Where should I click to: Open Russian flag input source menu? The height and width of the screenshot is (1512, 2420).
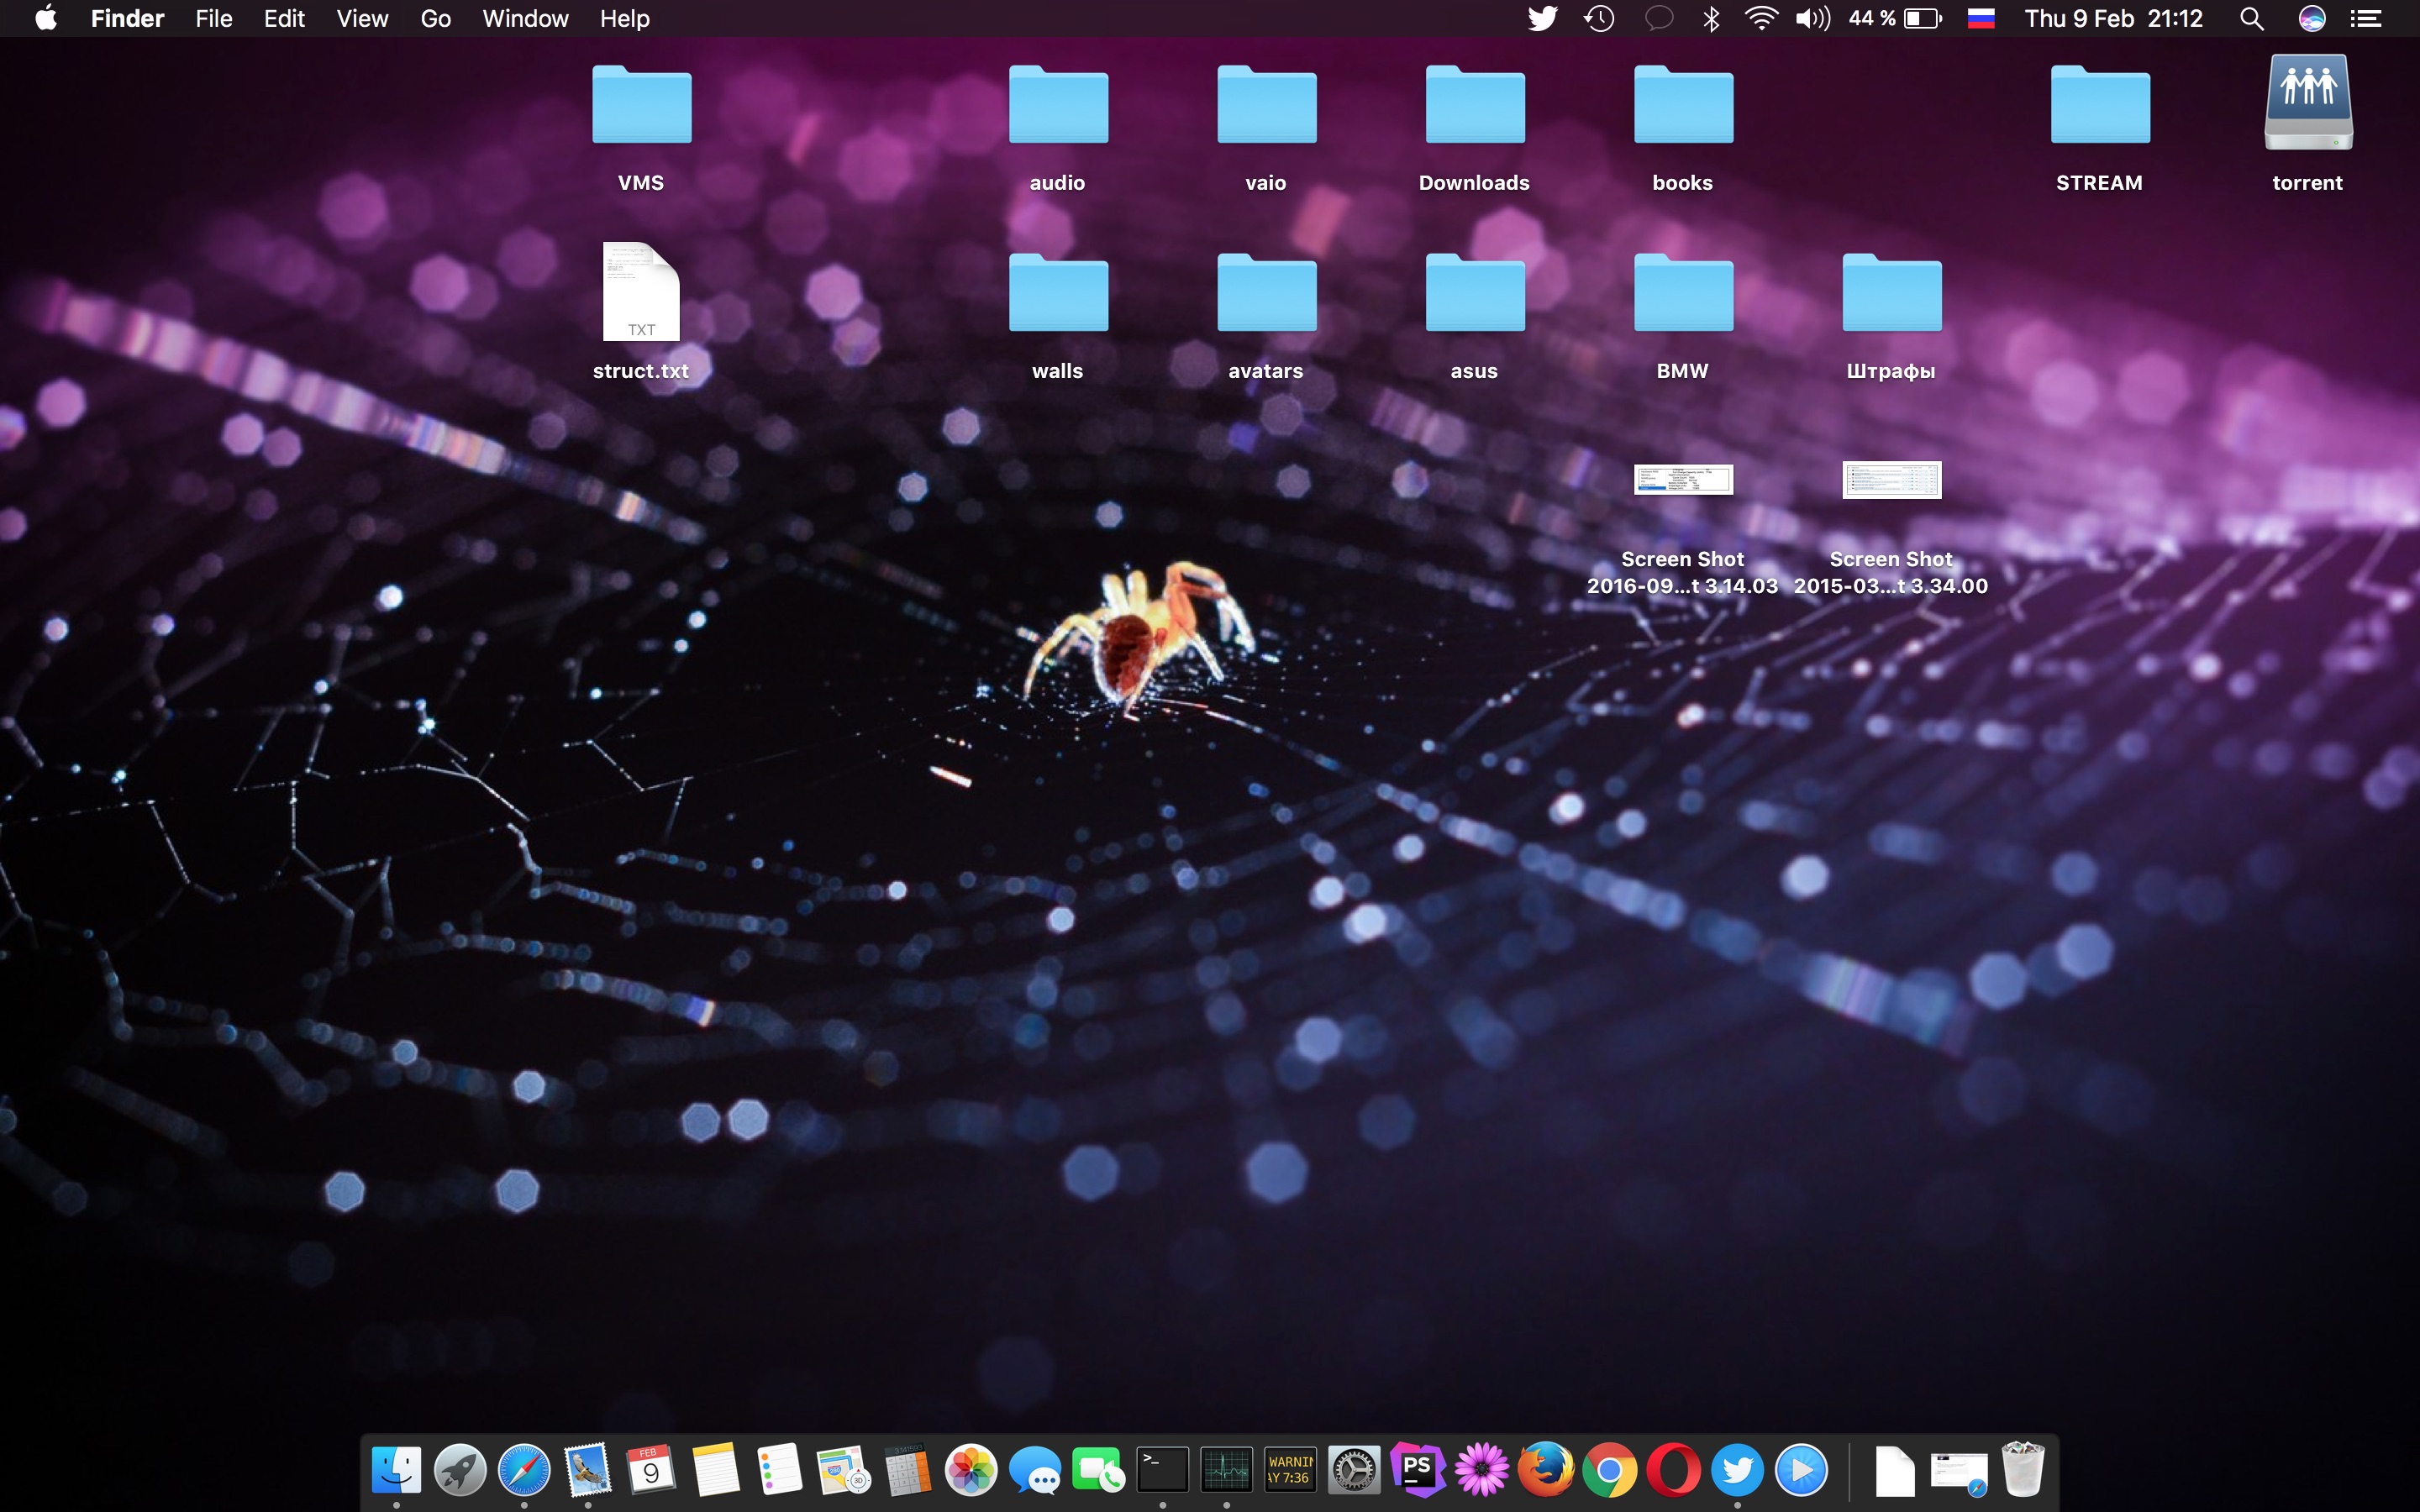[1981, 18]
